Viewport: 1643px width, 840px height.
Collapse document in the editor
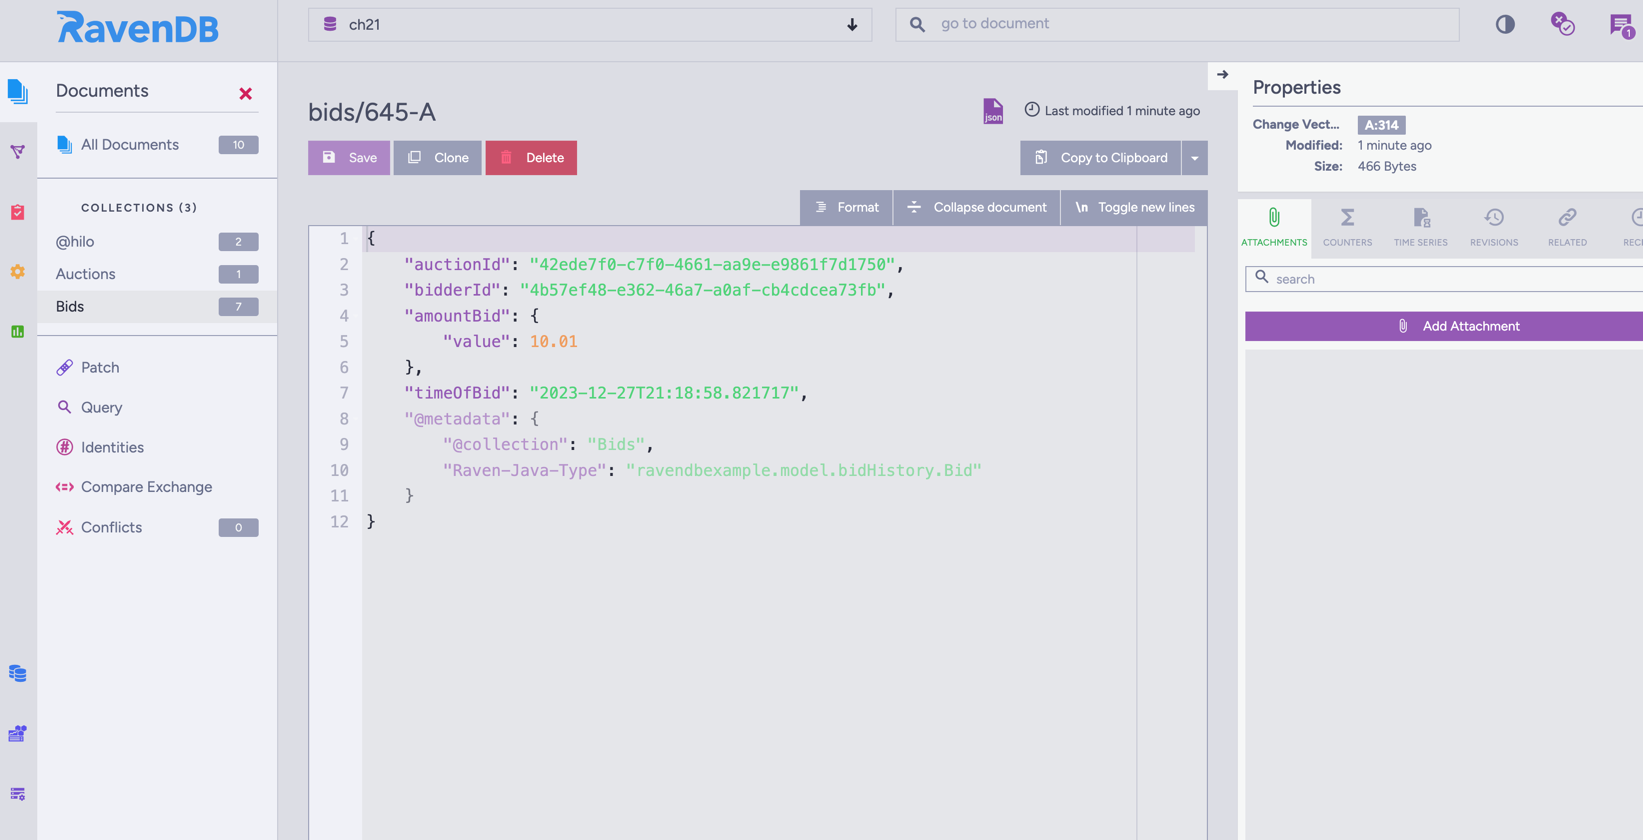click(977, 208)
